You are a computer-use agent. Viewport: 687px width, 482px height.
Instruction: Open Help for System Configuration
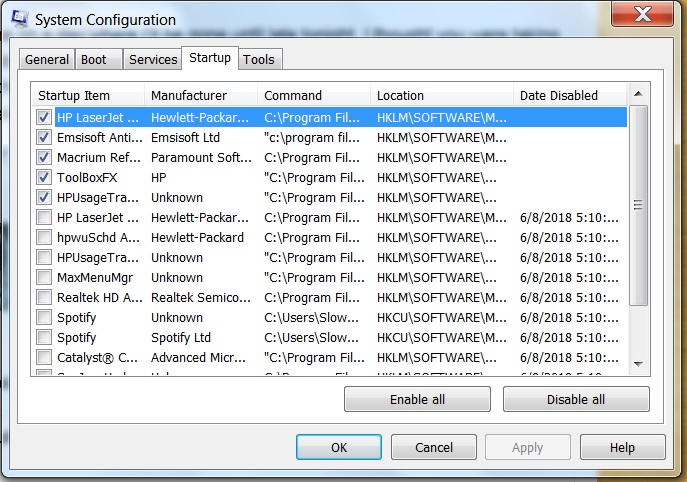coord(622,447)
